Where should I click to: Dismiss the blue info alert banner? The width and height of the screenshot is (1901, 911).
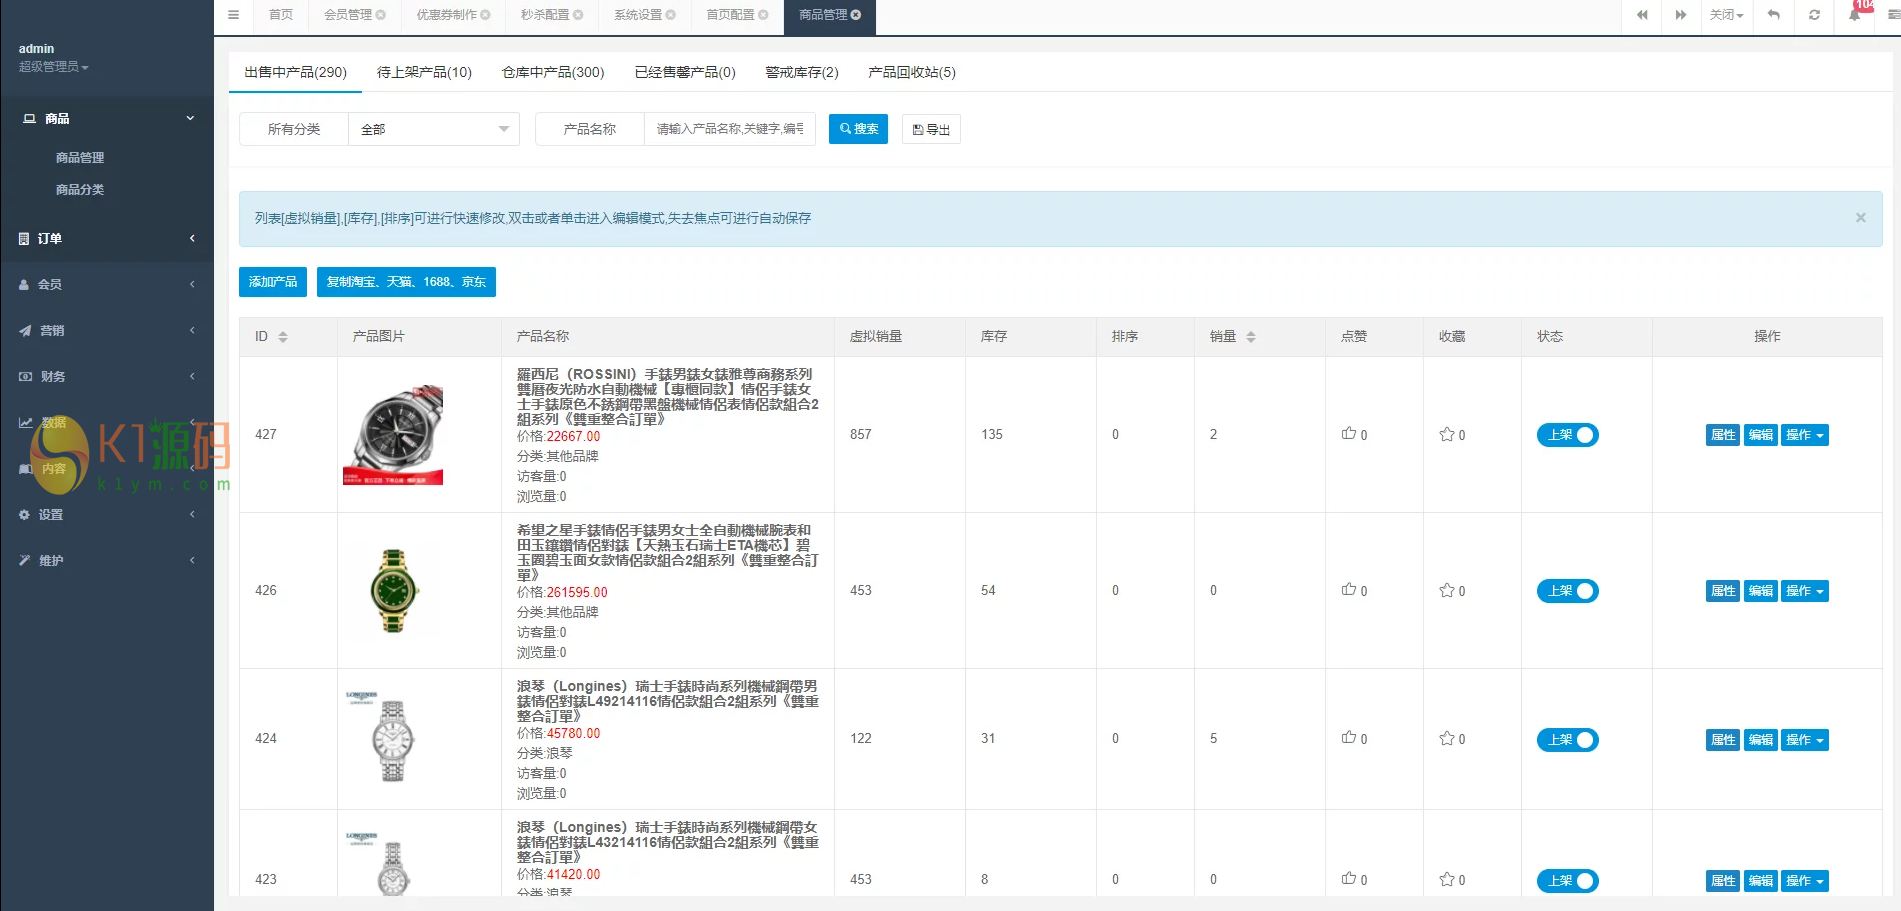tap(1860, 218)
